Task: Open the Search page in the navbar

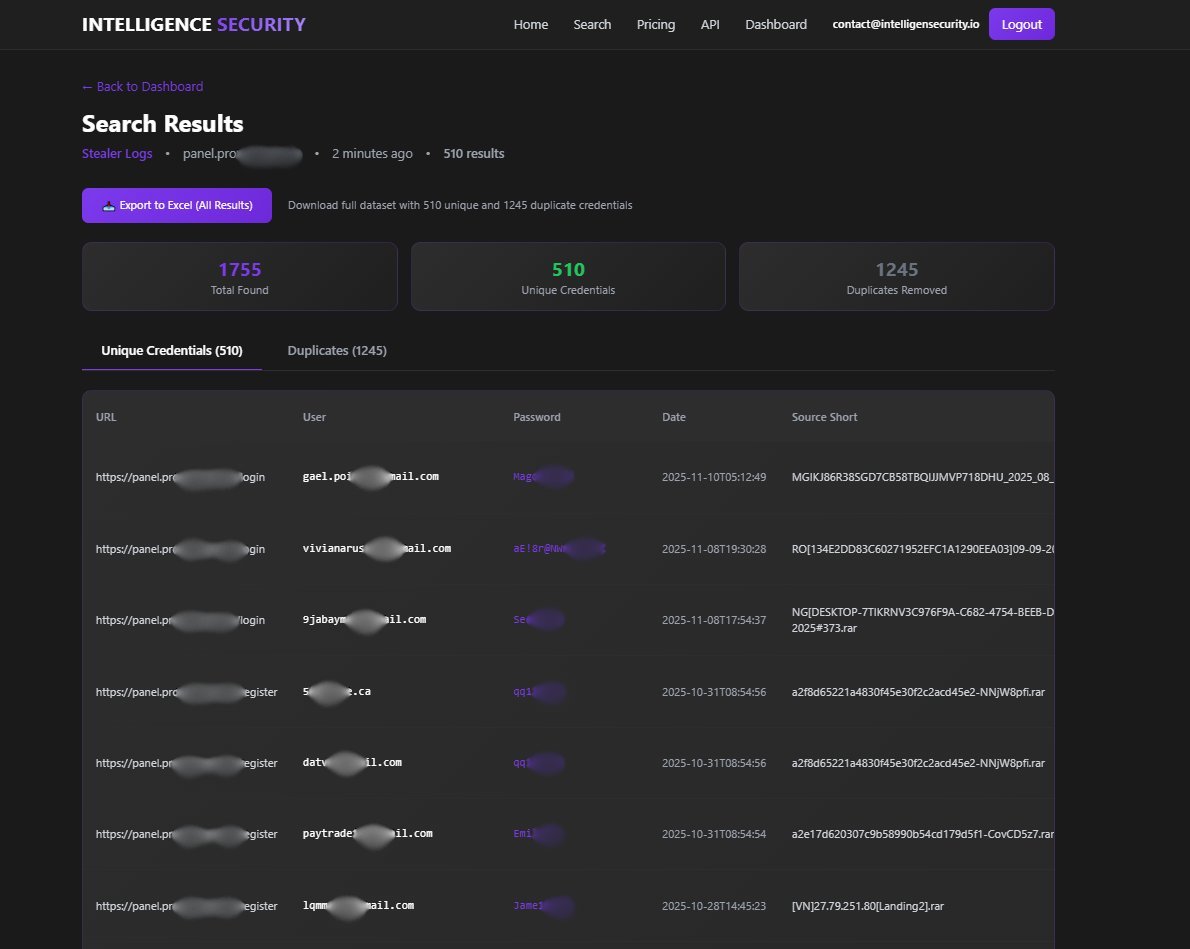Action: pos(592,24)
